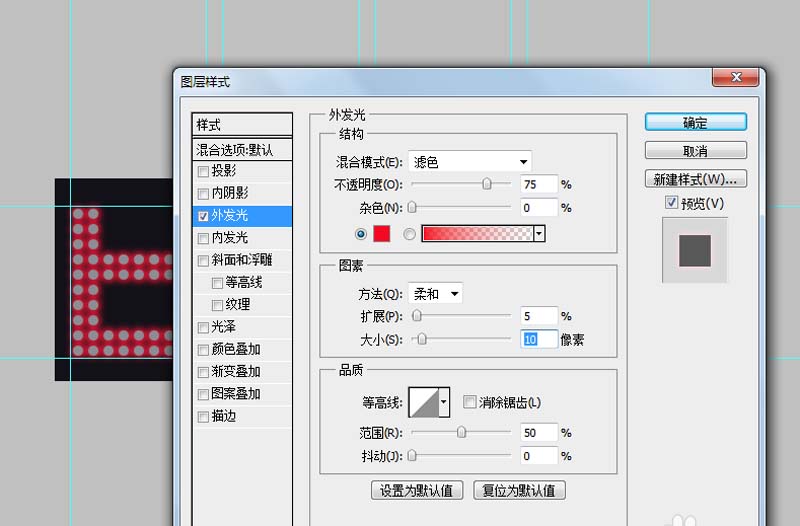Open the red glow color swatch
The image size is (800, 526).
pos(382,234)
